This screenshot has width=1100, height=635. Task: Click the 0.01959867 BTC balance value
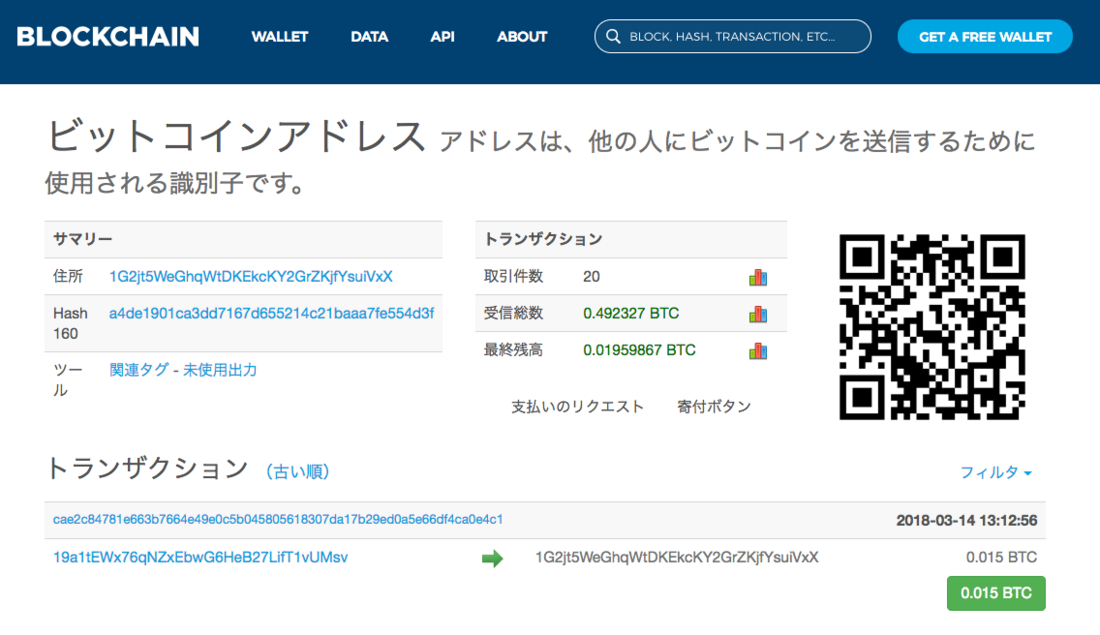click(x=639, y=350)
